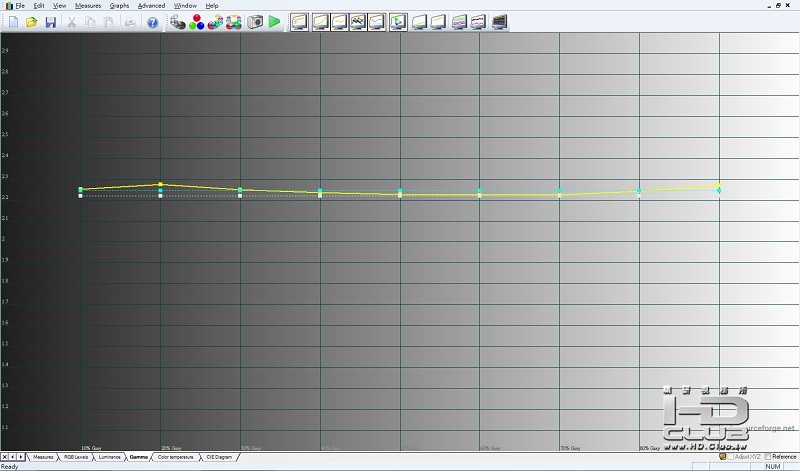Screen dimensions: 800x471
Task: Click the cyan reference point at 50% gray
Action: pyautogui.click(x=399, y=191)
